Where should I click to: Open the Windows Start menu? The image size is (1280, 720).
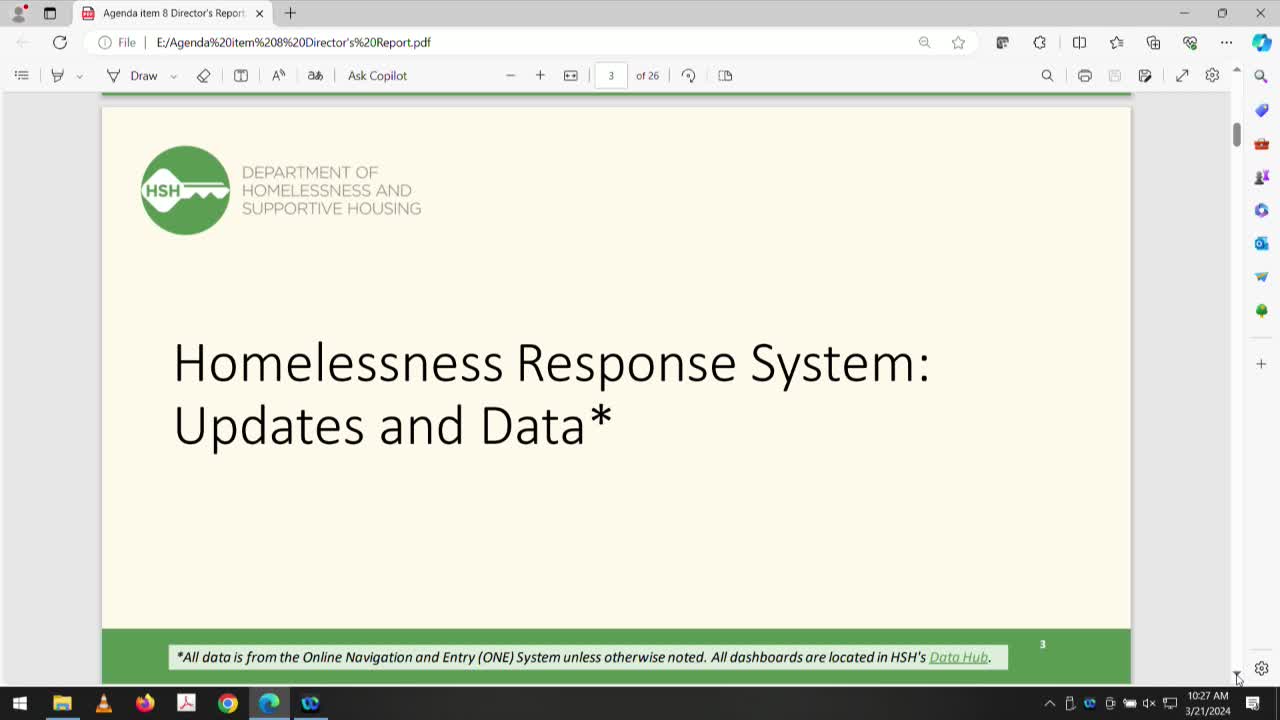click(x=19, y=703)
